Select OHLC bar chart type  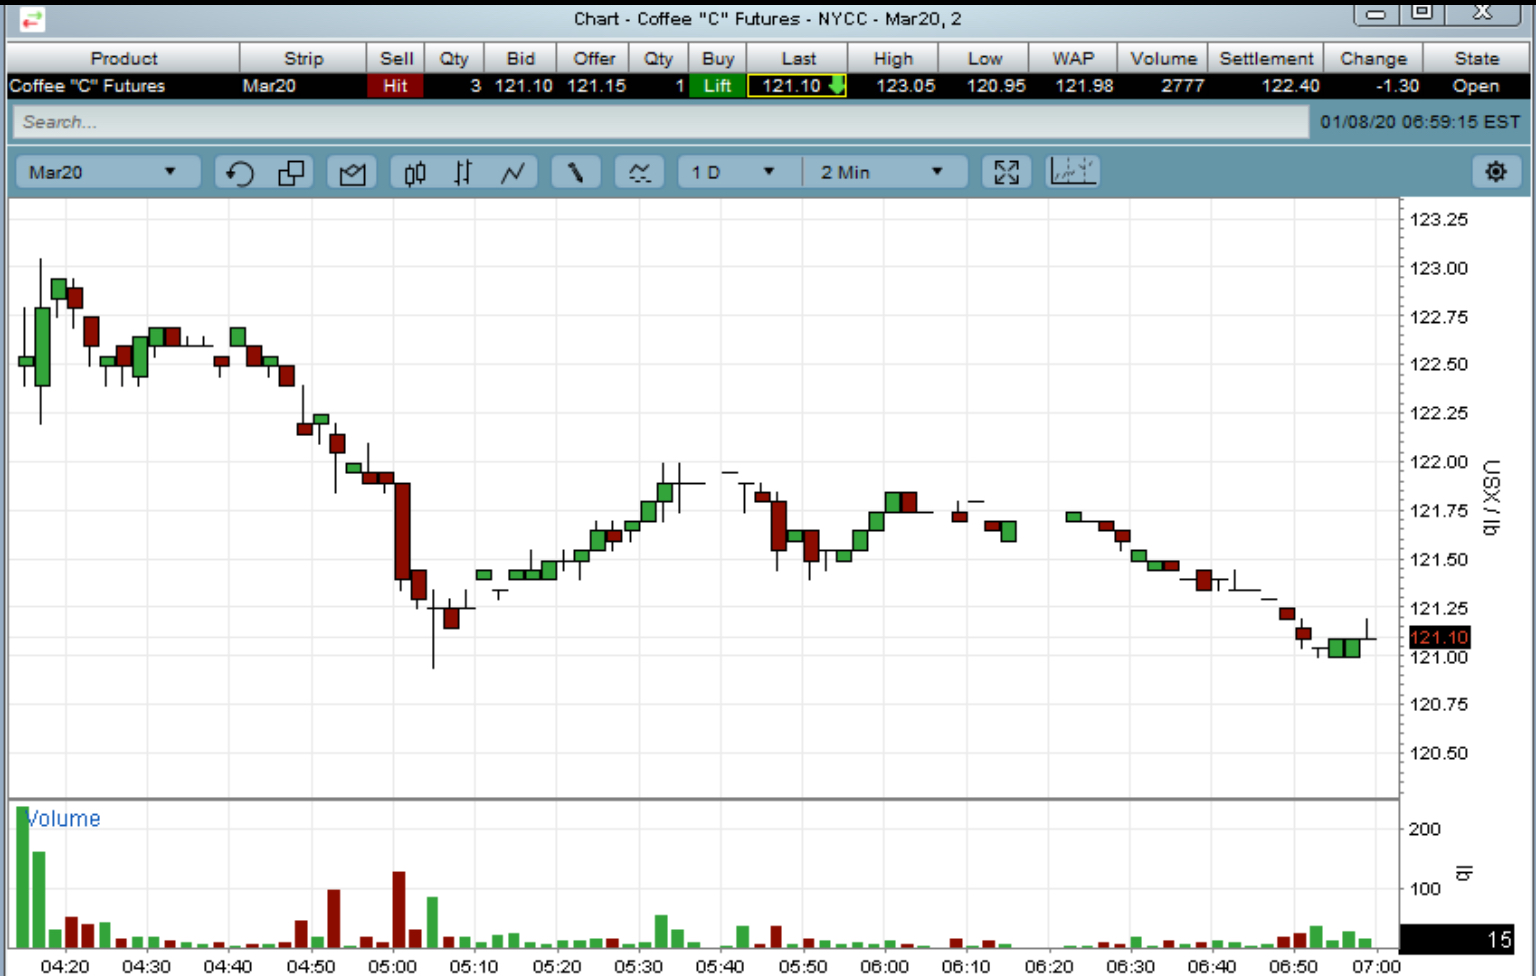[x=462, y=173]
